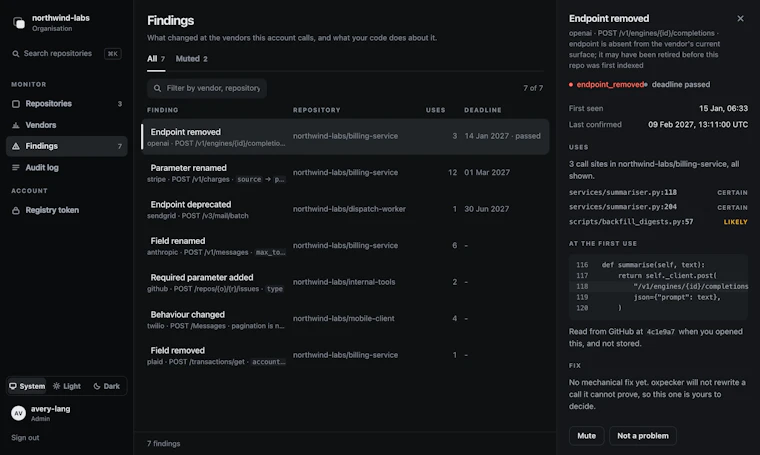Viewport: 760px width, 455px height.
Task: Click the ⌘K shortcut badge
Action: pyautogui.click(x=112, y=54)
